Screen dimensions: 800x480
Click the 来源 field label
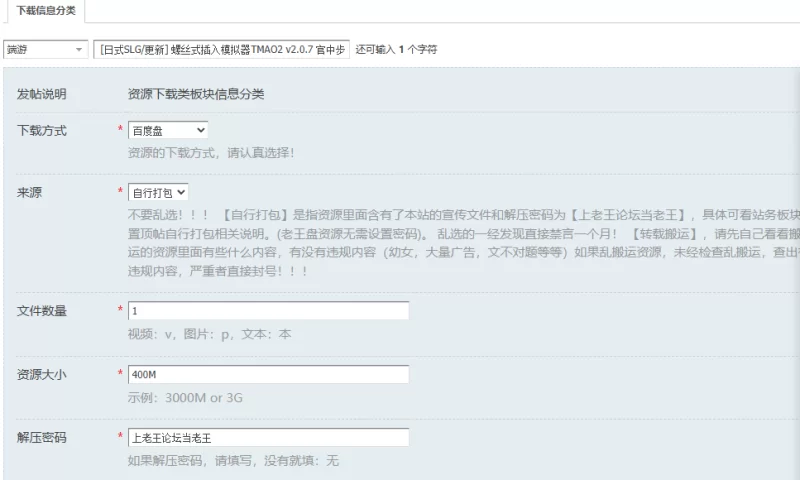tap(29, 192)
